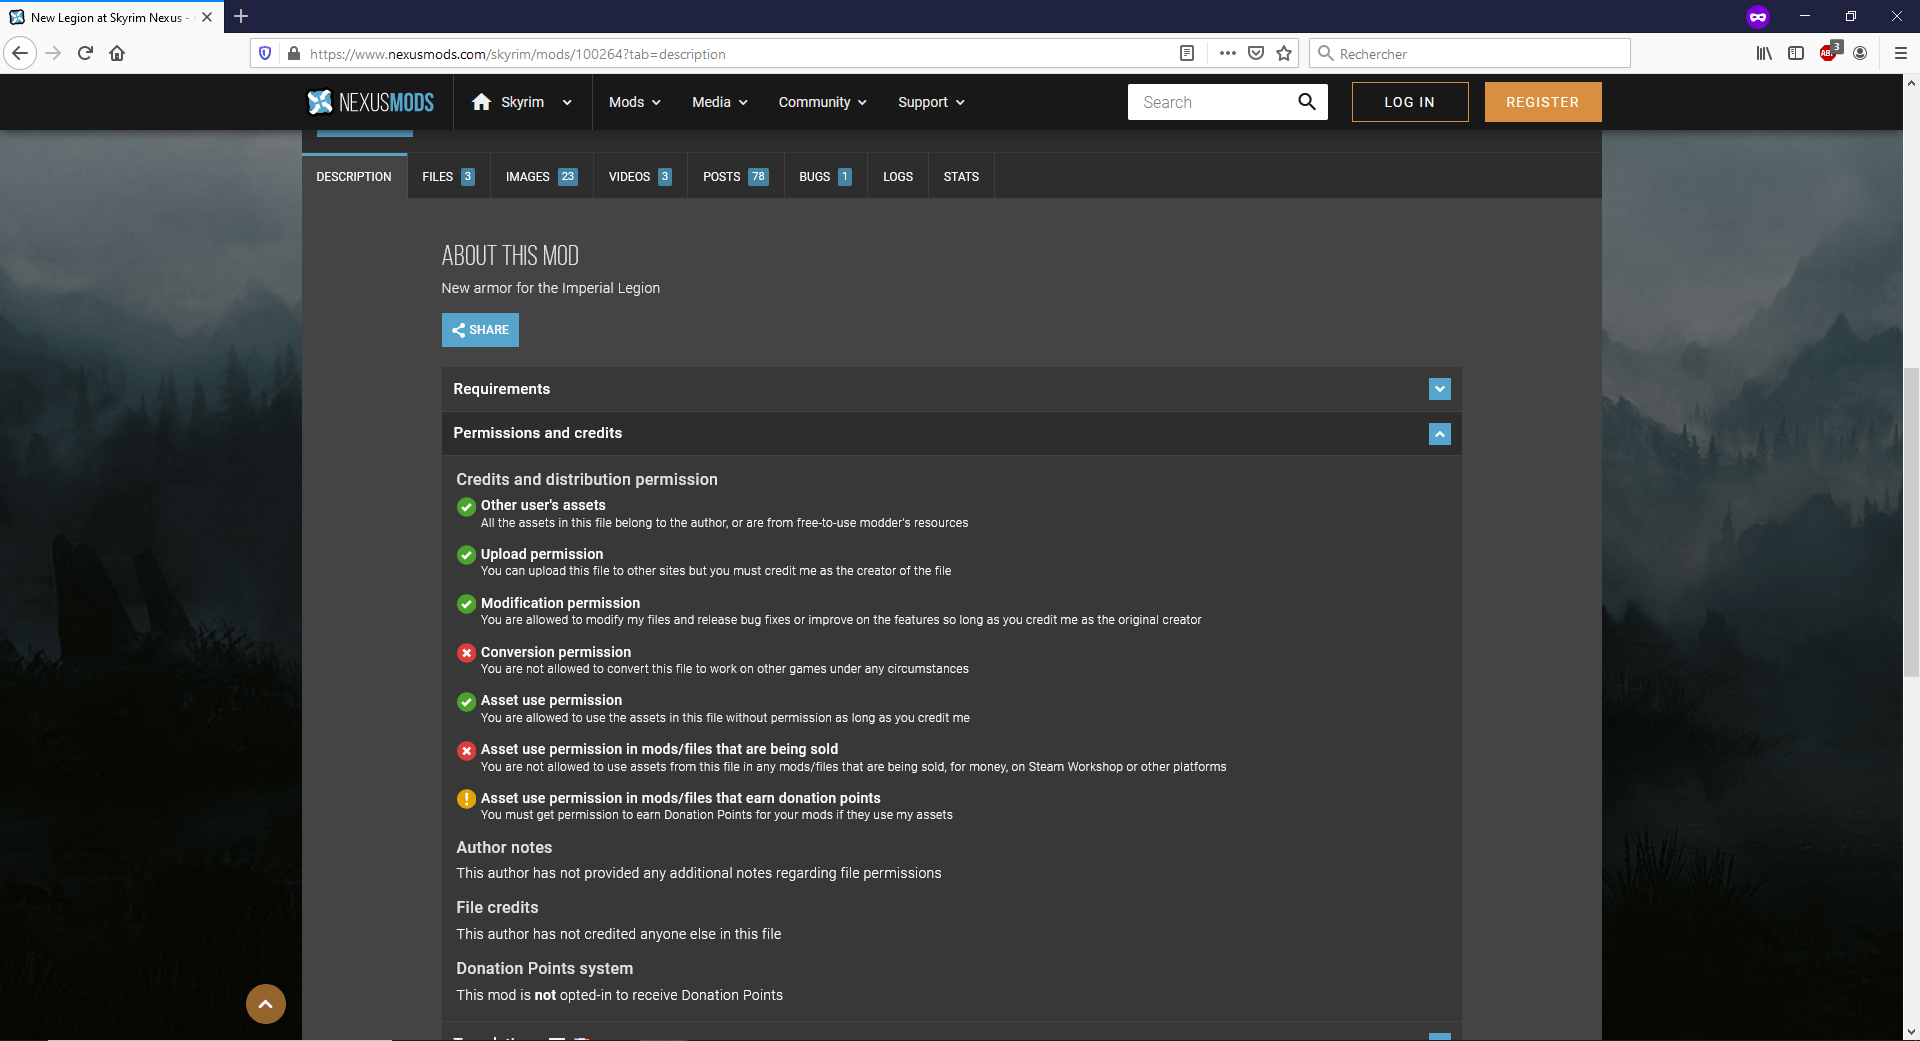Click the private browsing mask icon
Viewport: 1920px width, 1041px height.
point(1758,17)
